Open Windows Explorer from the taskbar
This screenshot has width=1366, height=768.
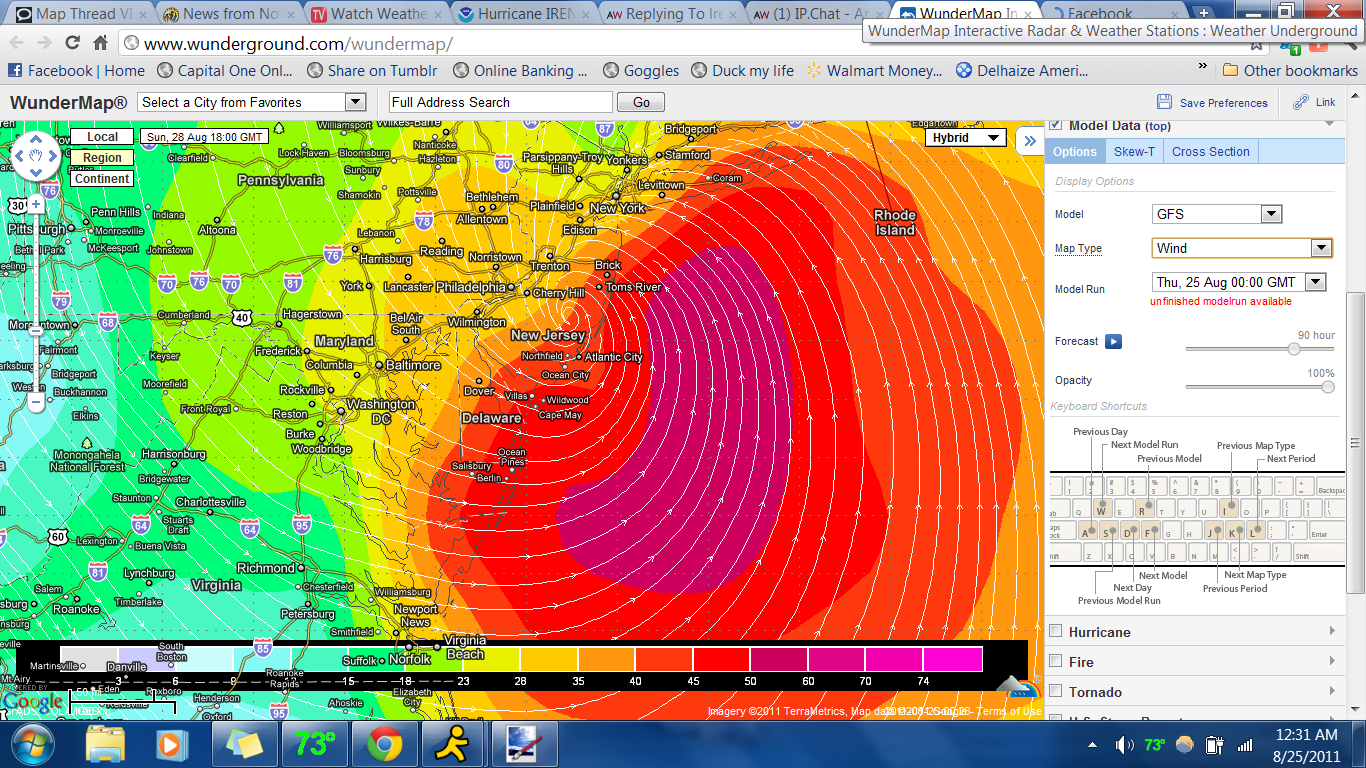[x=105, y=745]
